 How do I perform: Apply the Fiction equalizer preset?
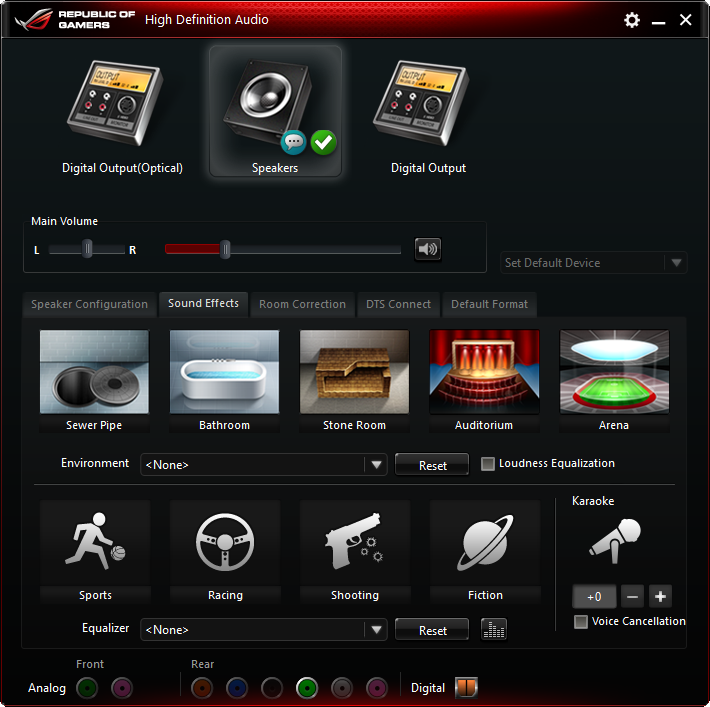(485, 551)
